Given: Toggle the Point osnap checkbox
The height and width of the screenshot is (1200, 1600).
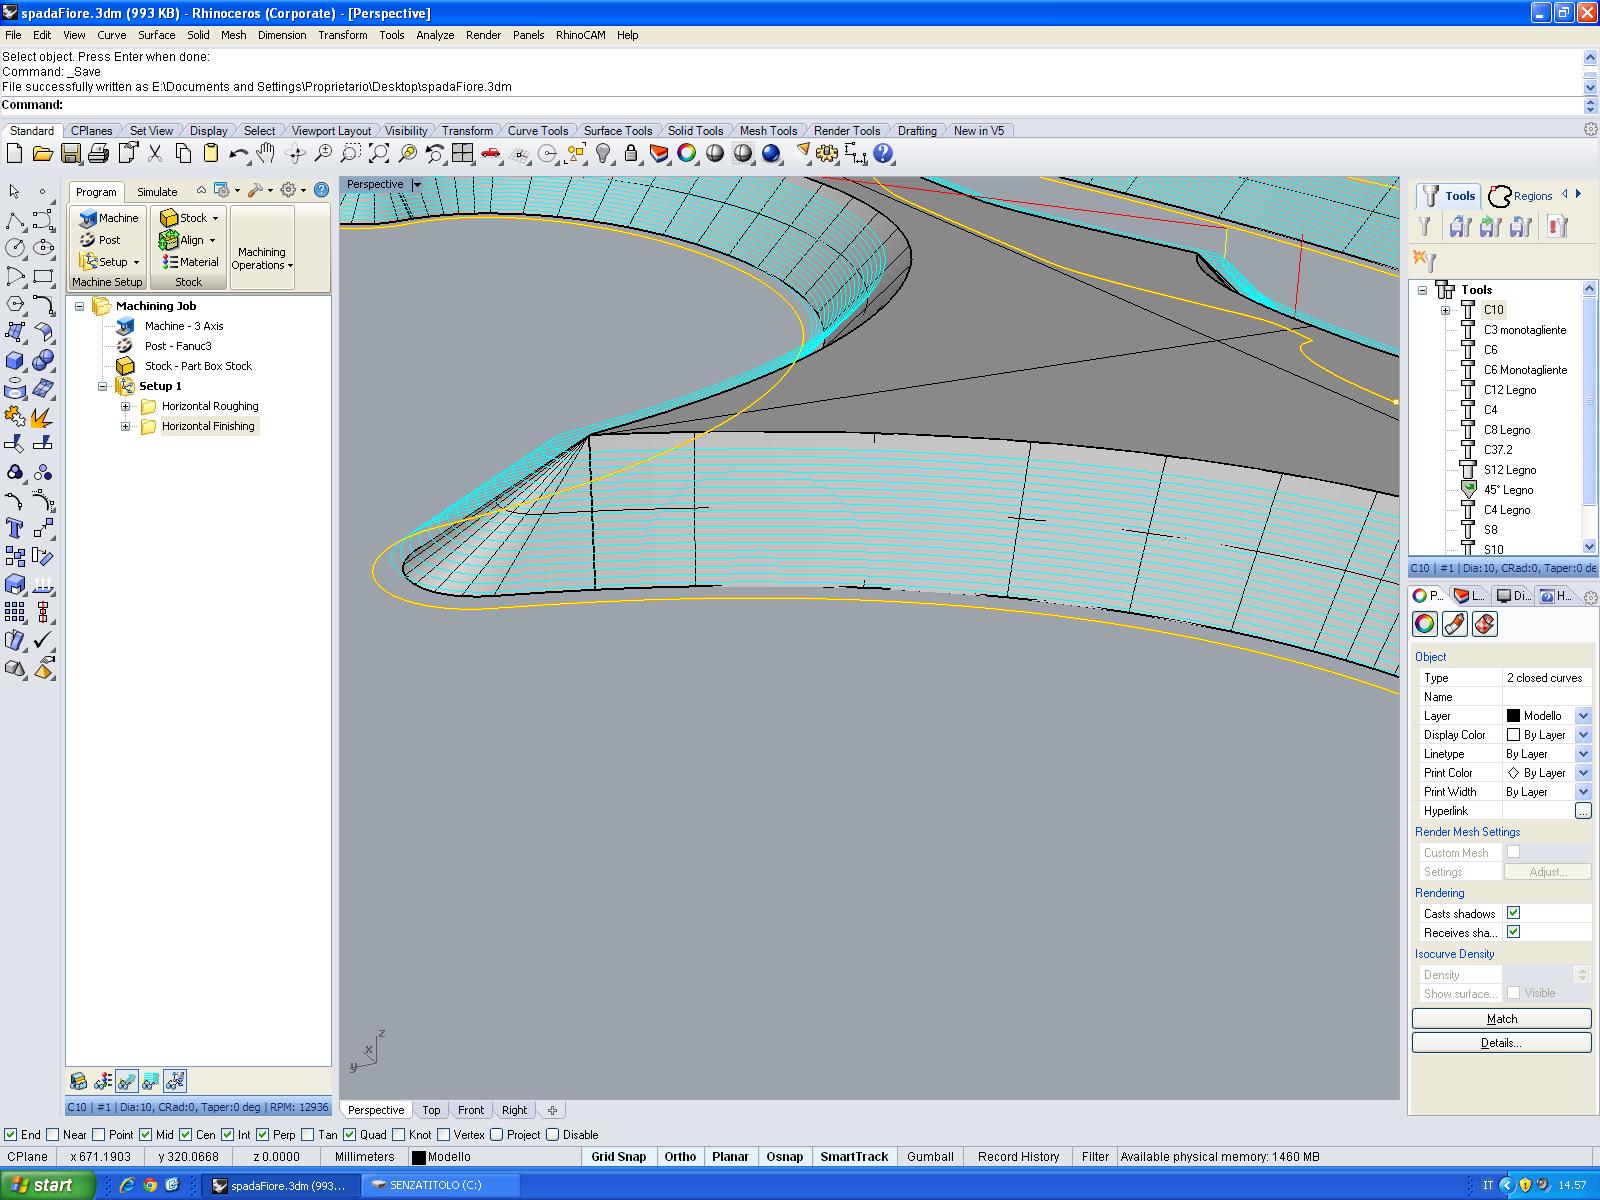Looking at the screenshot, I should coord(99,1134).
